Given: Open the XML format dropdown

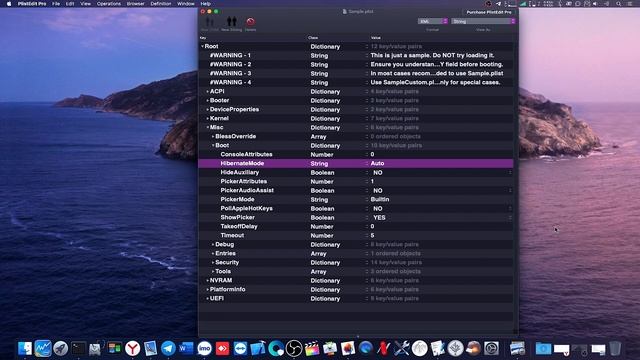Looking at the screenshot, I should click(433, 21).
